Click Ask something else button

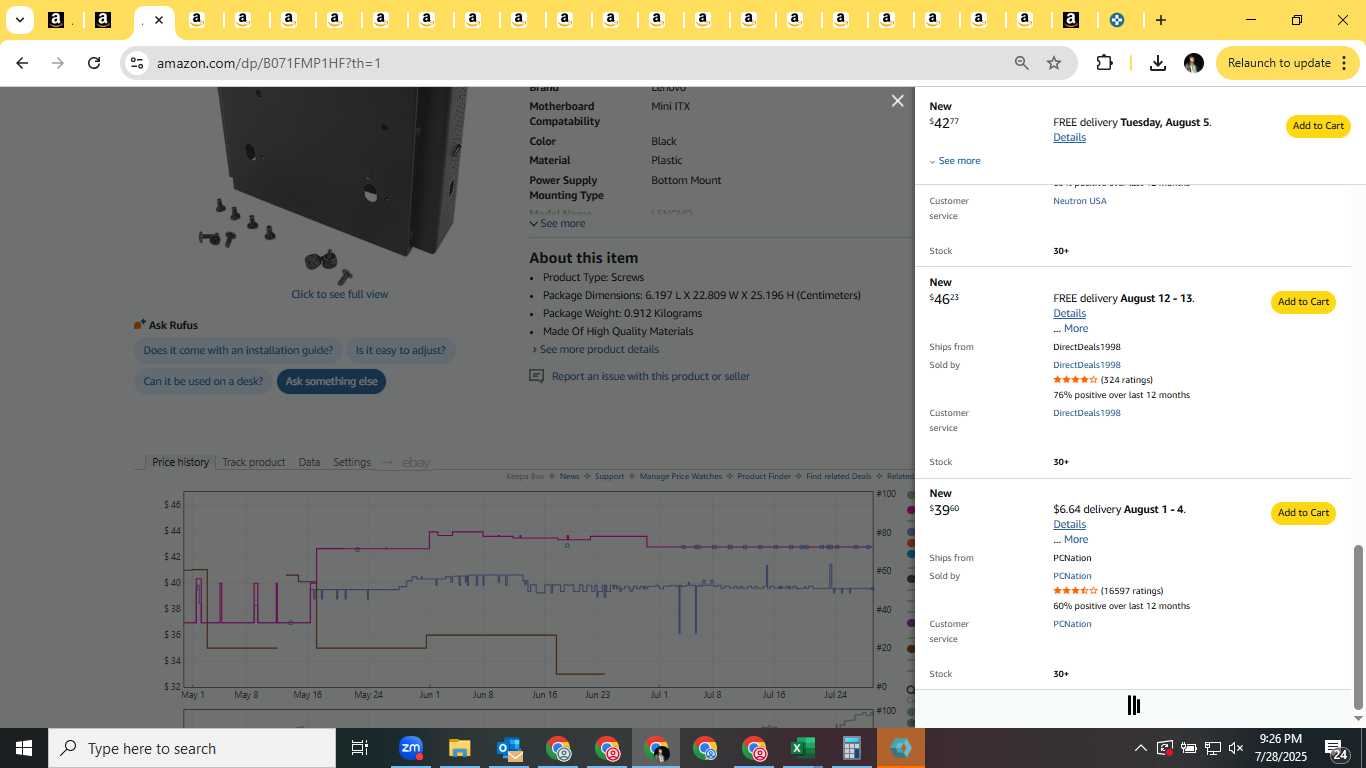point(331,381)
